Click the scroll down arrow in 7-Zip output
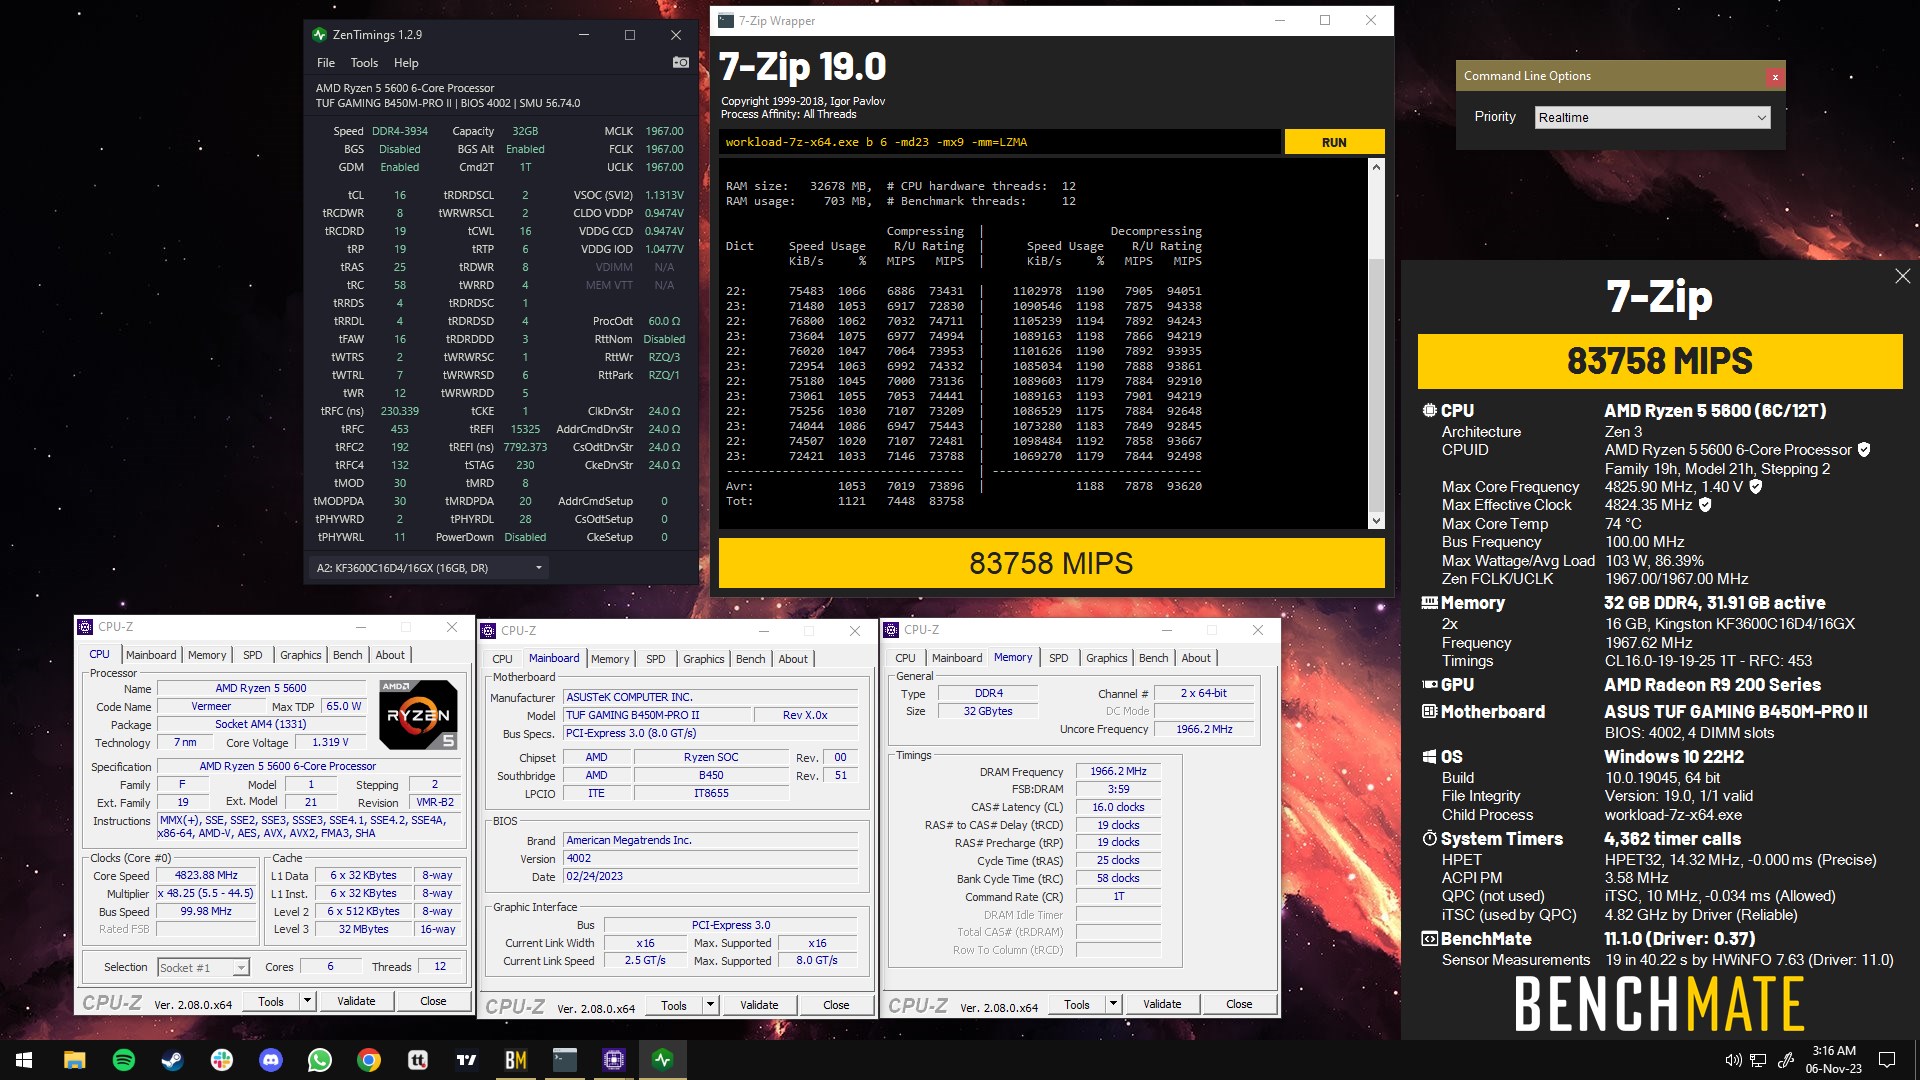This screenshot has height=1080, width=1920. pos(1376,520)
